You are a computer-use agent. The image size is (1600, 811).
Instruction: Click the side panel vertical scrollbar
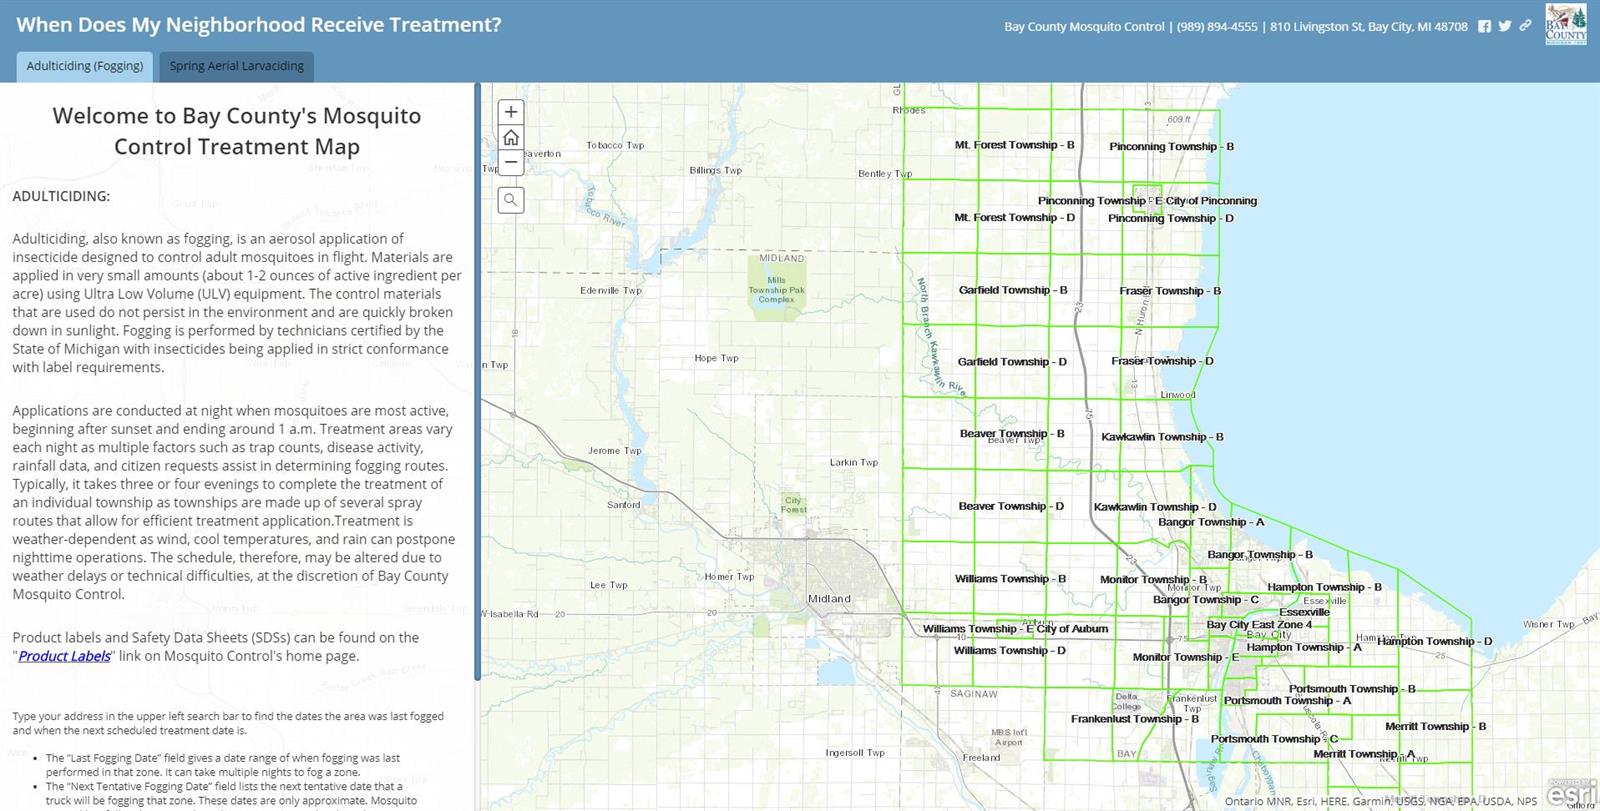click(477, 380)
